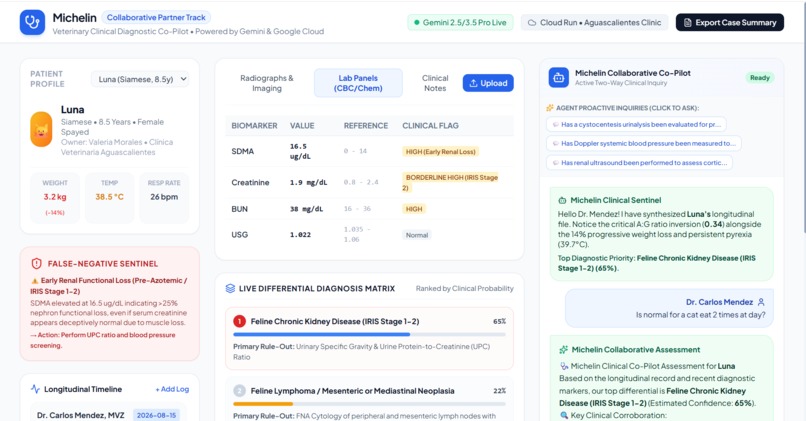The image size is (806, 421).
Task: Open the Clinical Notes tab
Action: point(435,83)
